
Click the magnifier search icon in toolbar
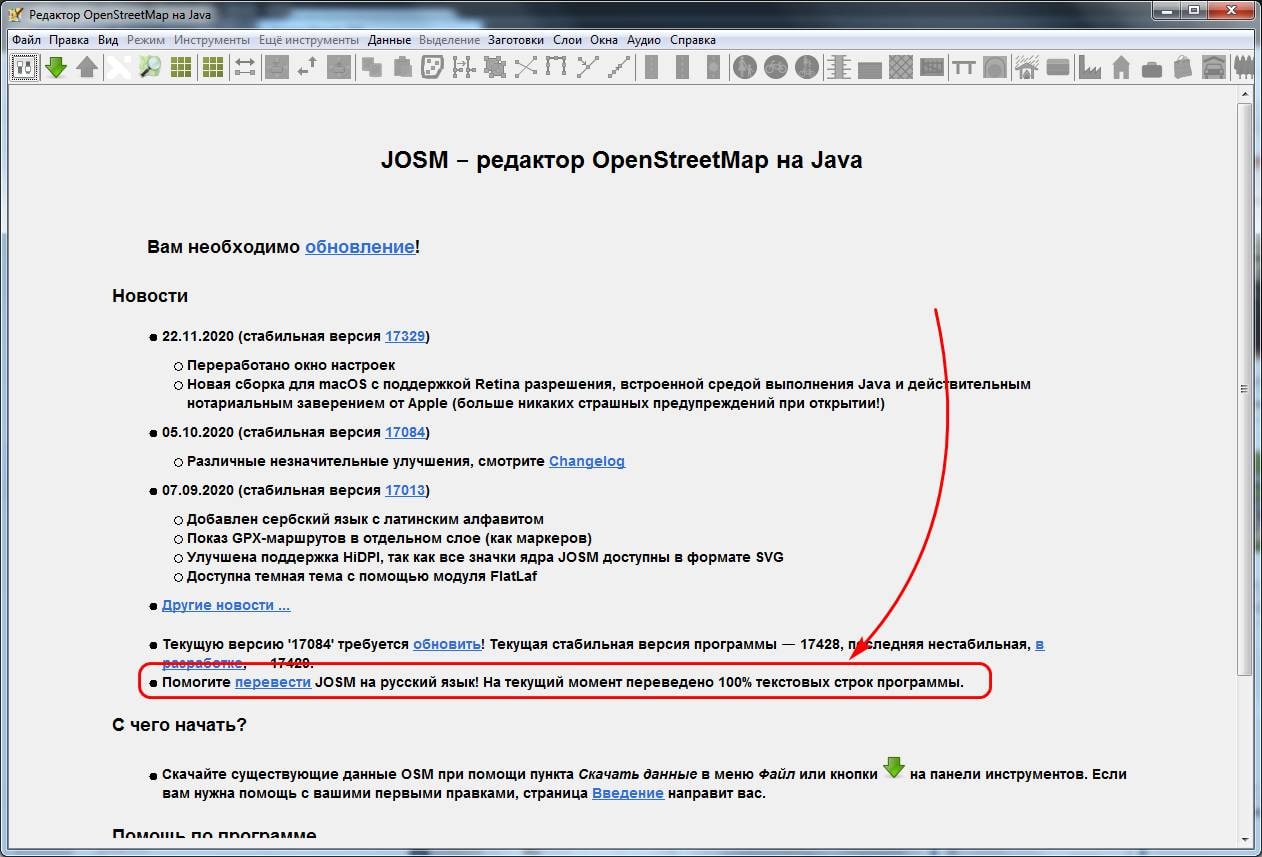pyautogui.click(x=150, y=67)
